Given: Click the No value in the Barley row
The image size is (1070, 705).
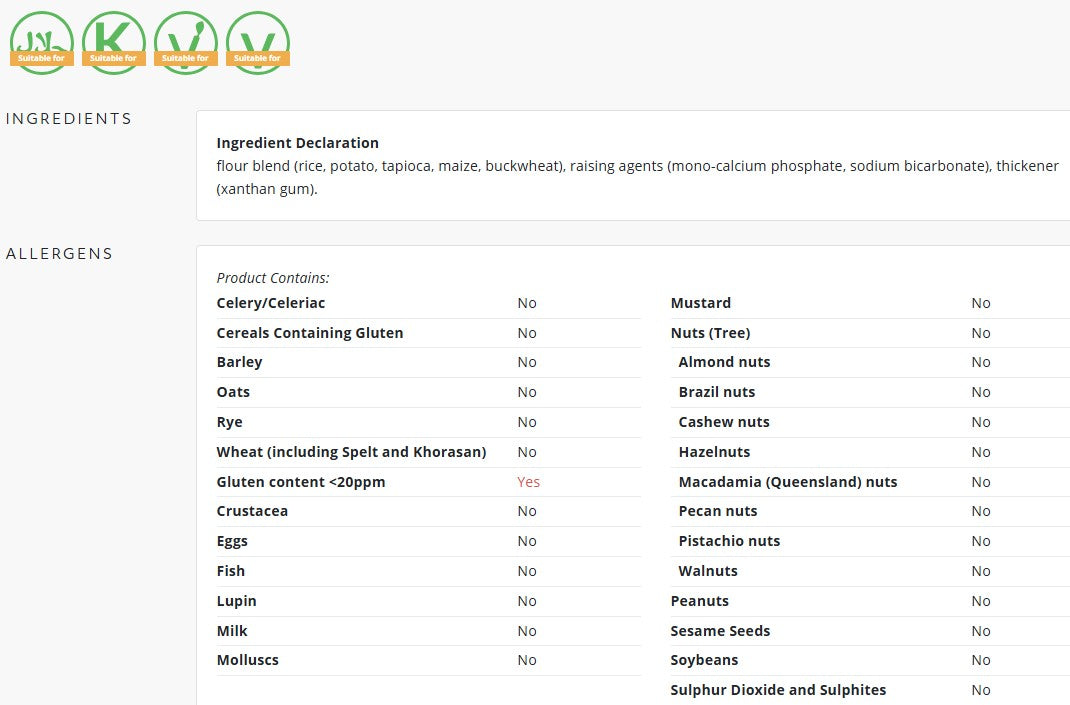Looking at the screenshot, I should 527,362.
